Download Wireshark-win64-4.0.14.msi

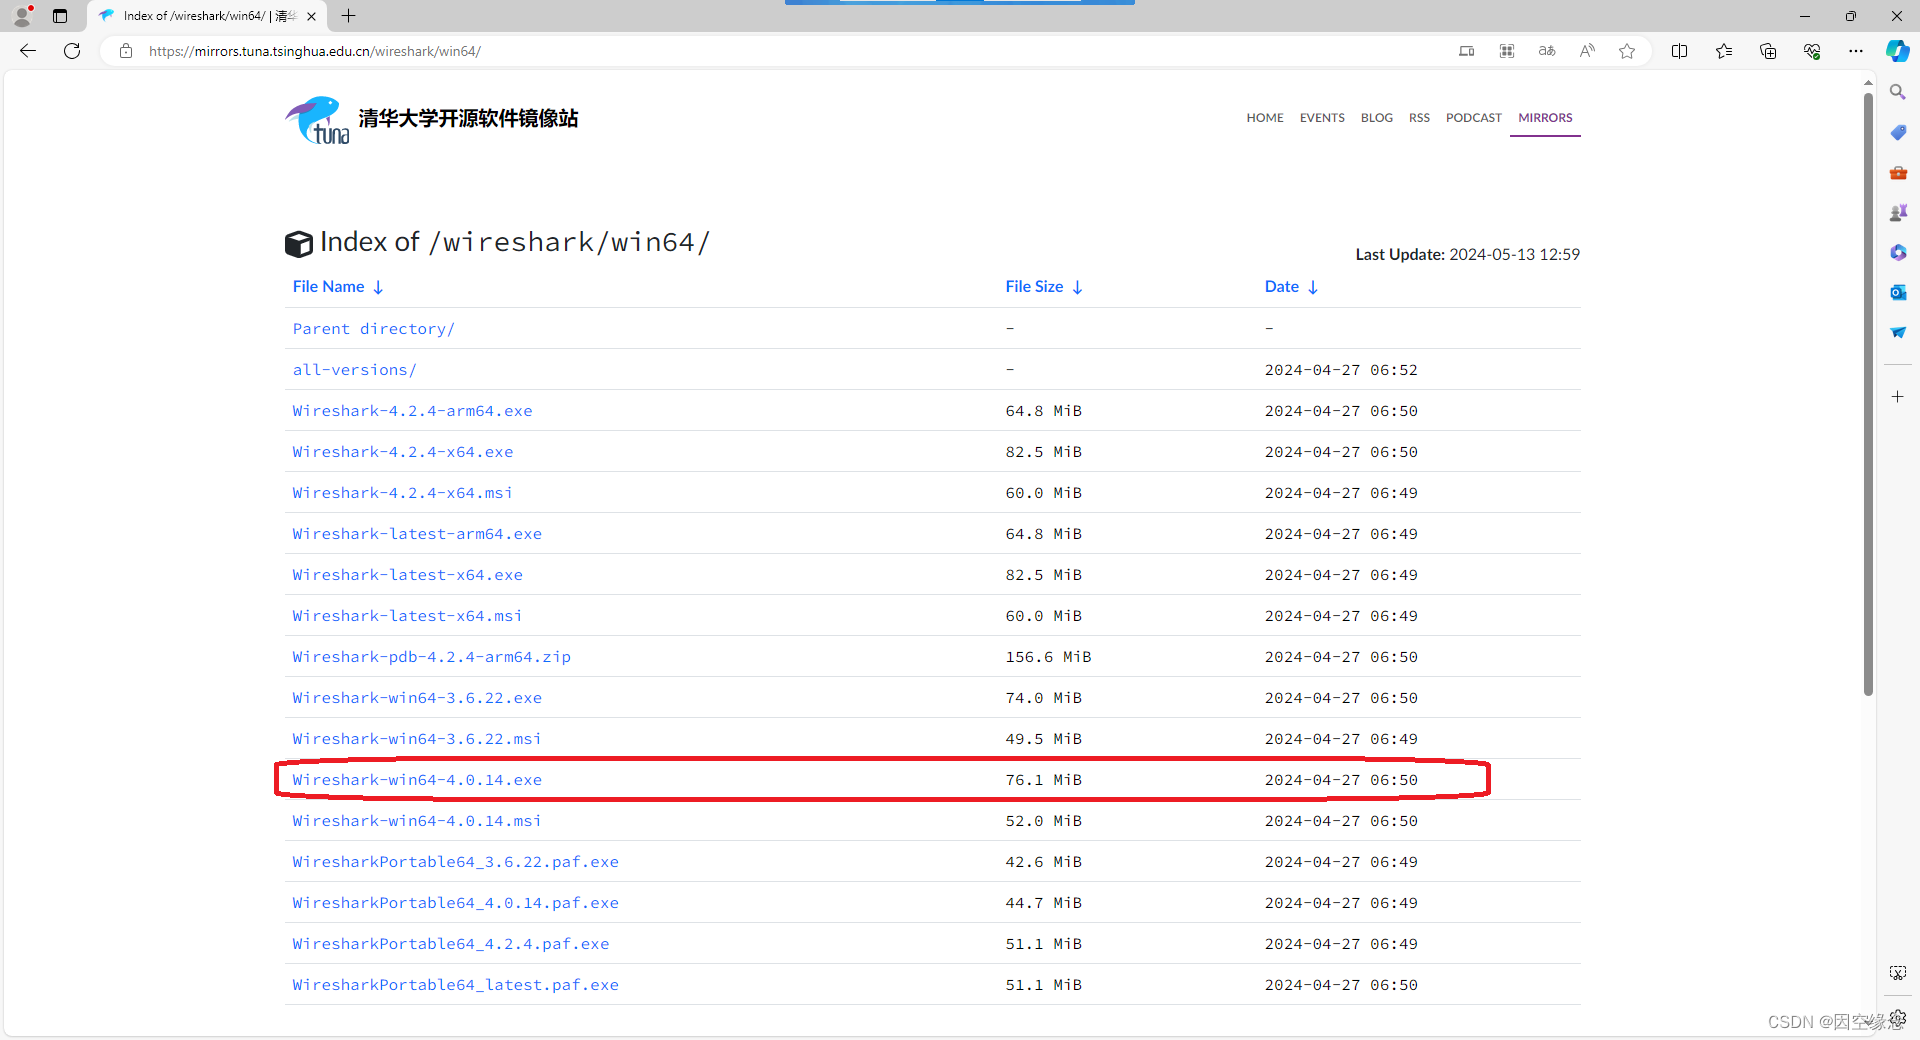[417, 821]
